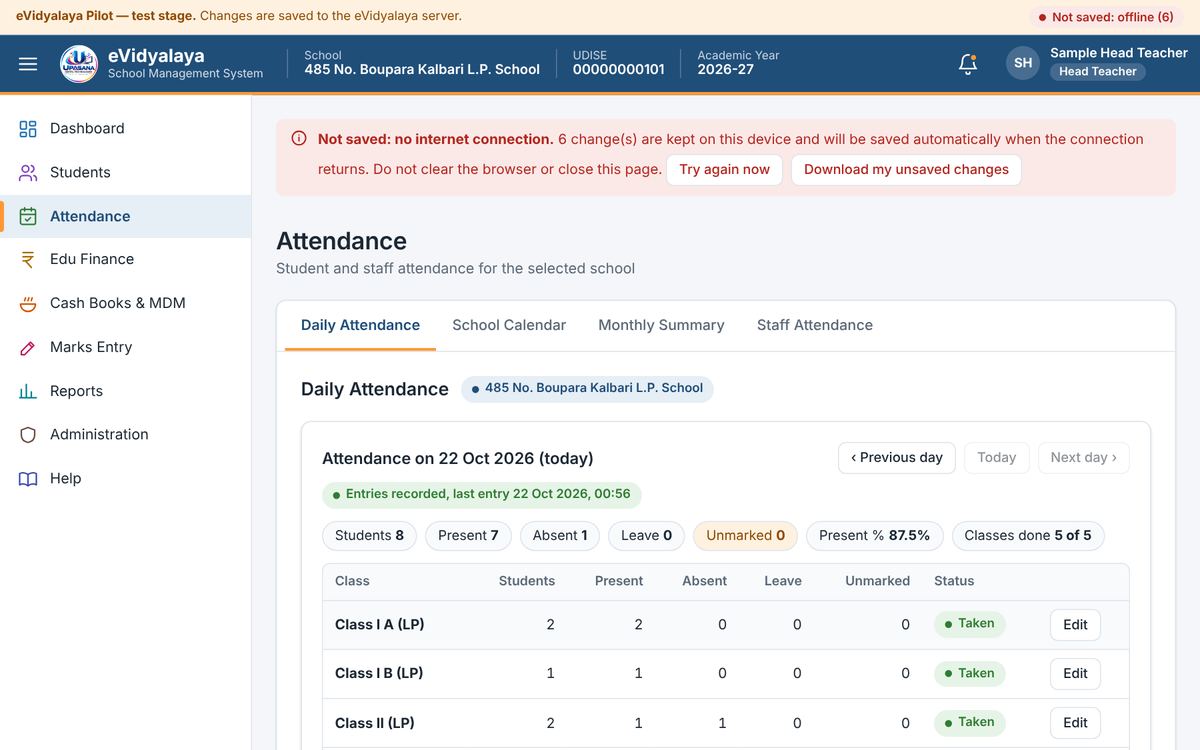The image size is (1200, 750).
Task: Click the Reports bar chart icon
Action: [x=28, y=391]
